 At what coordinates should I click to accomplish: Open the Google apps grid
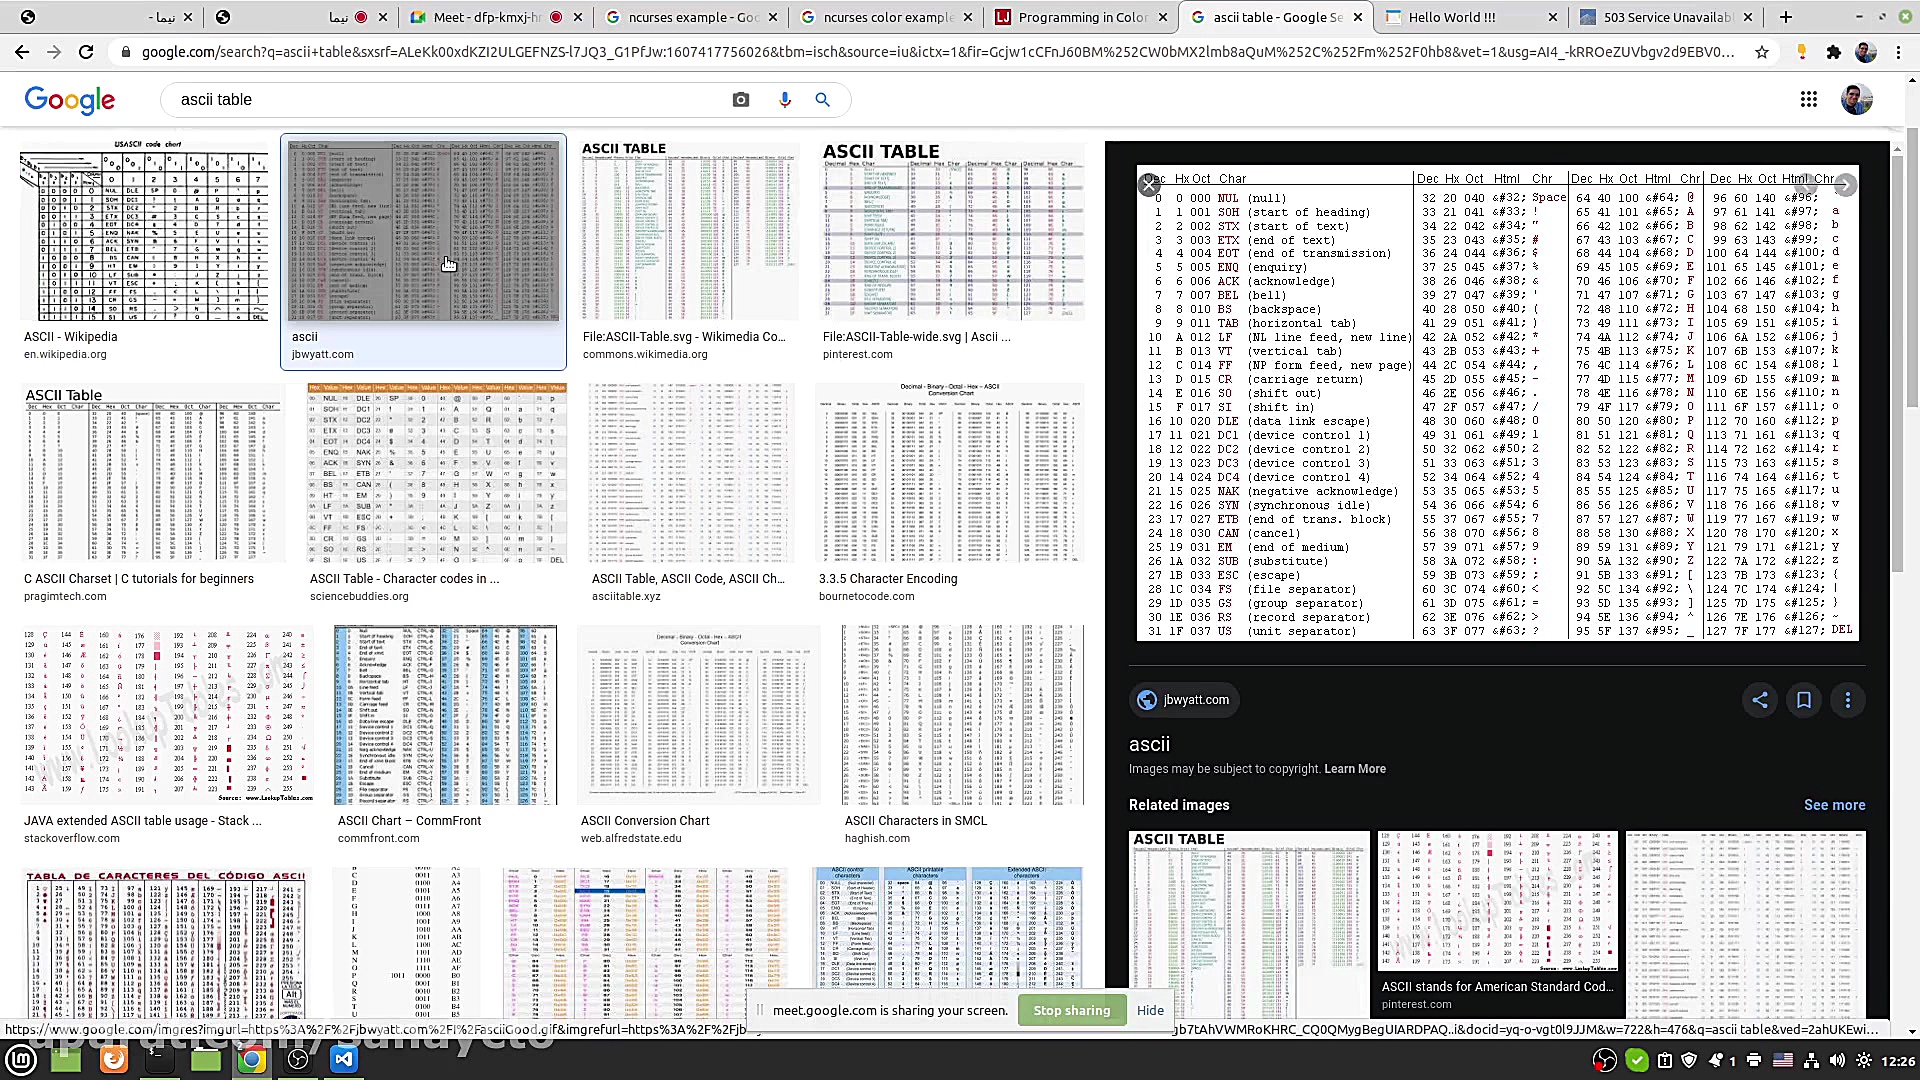[x=1808, y=99]
